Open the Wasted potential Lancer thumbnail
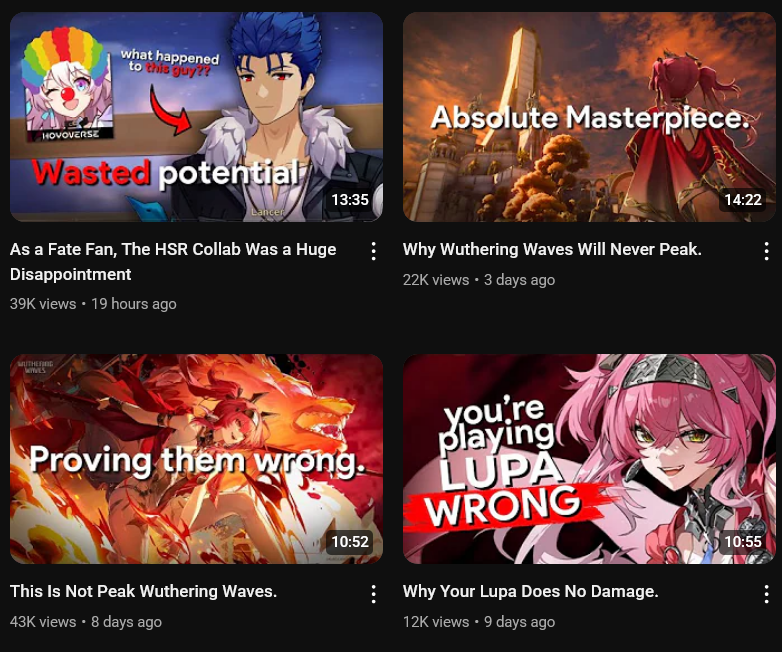Image resolution: width=782 pixels, height=652 pixels. click(196, 117)
